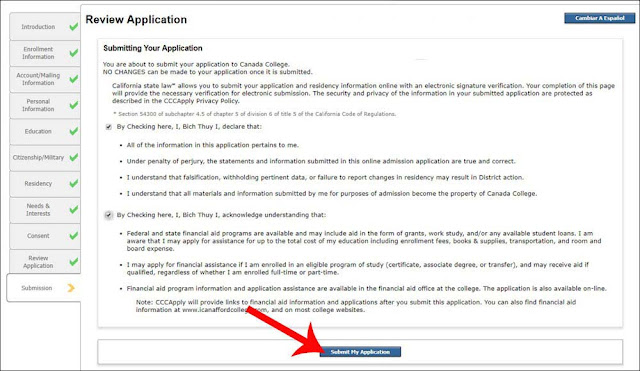Open the Review Application sidebar tab
The height and width of the screenshot is (371, 640).
[45, 262]
